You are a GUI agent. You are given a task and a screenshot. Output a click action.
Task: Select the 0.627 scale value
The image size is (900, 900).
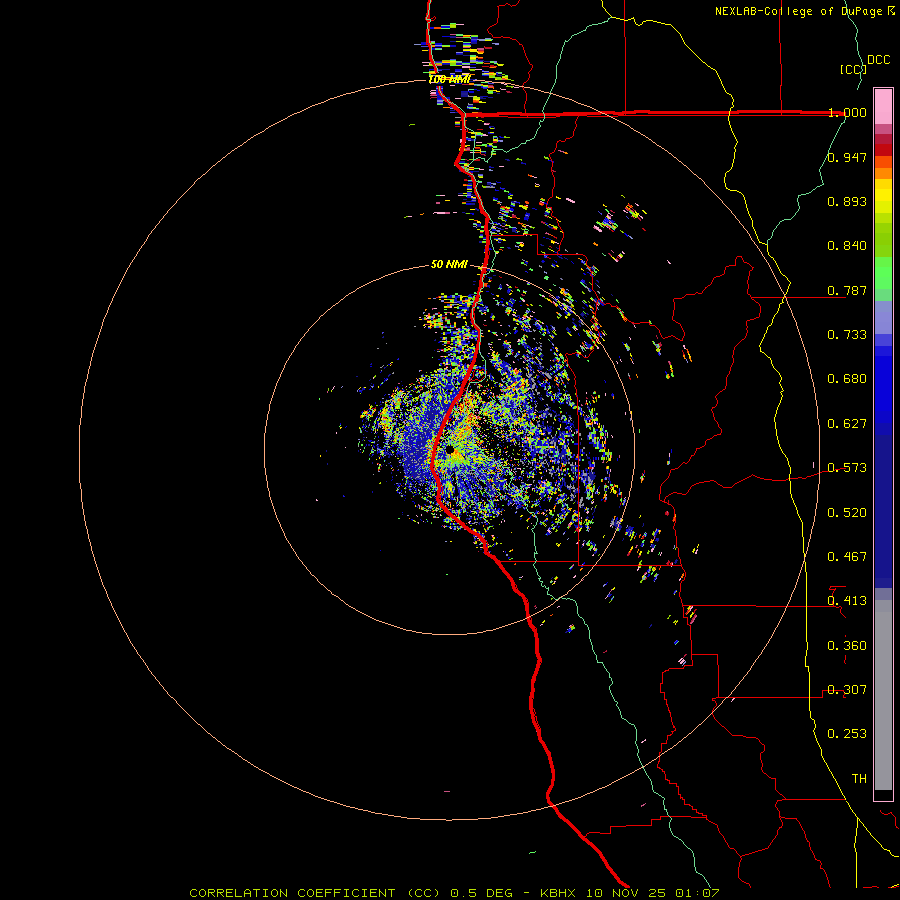(847, 424)
